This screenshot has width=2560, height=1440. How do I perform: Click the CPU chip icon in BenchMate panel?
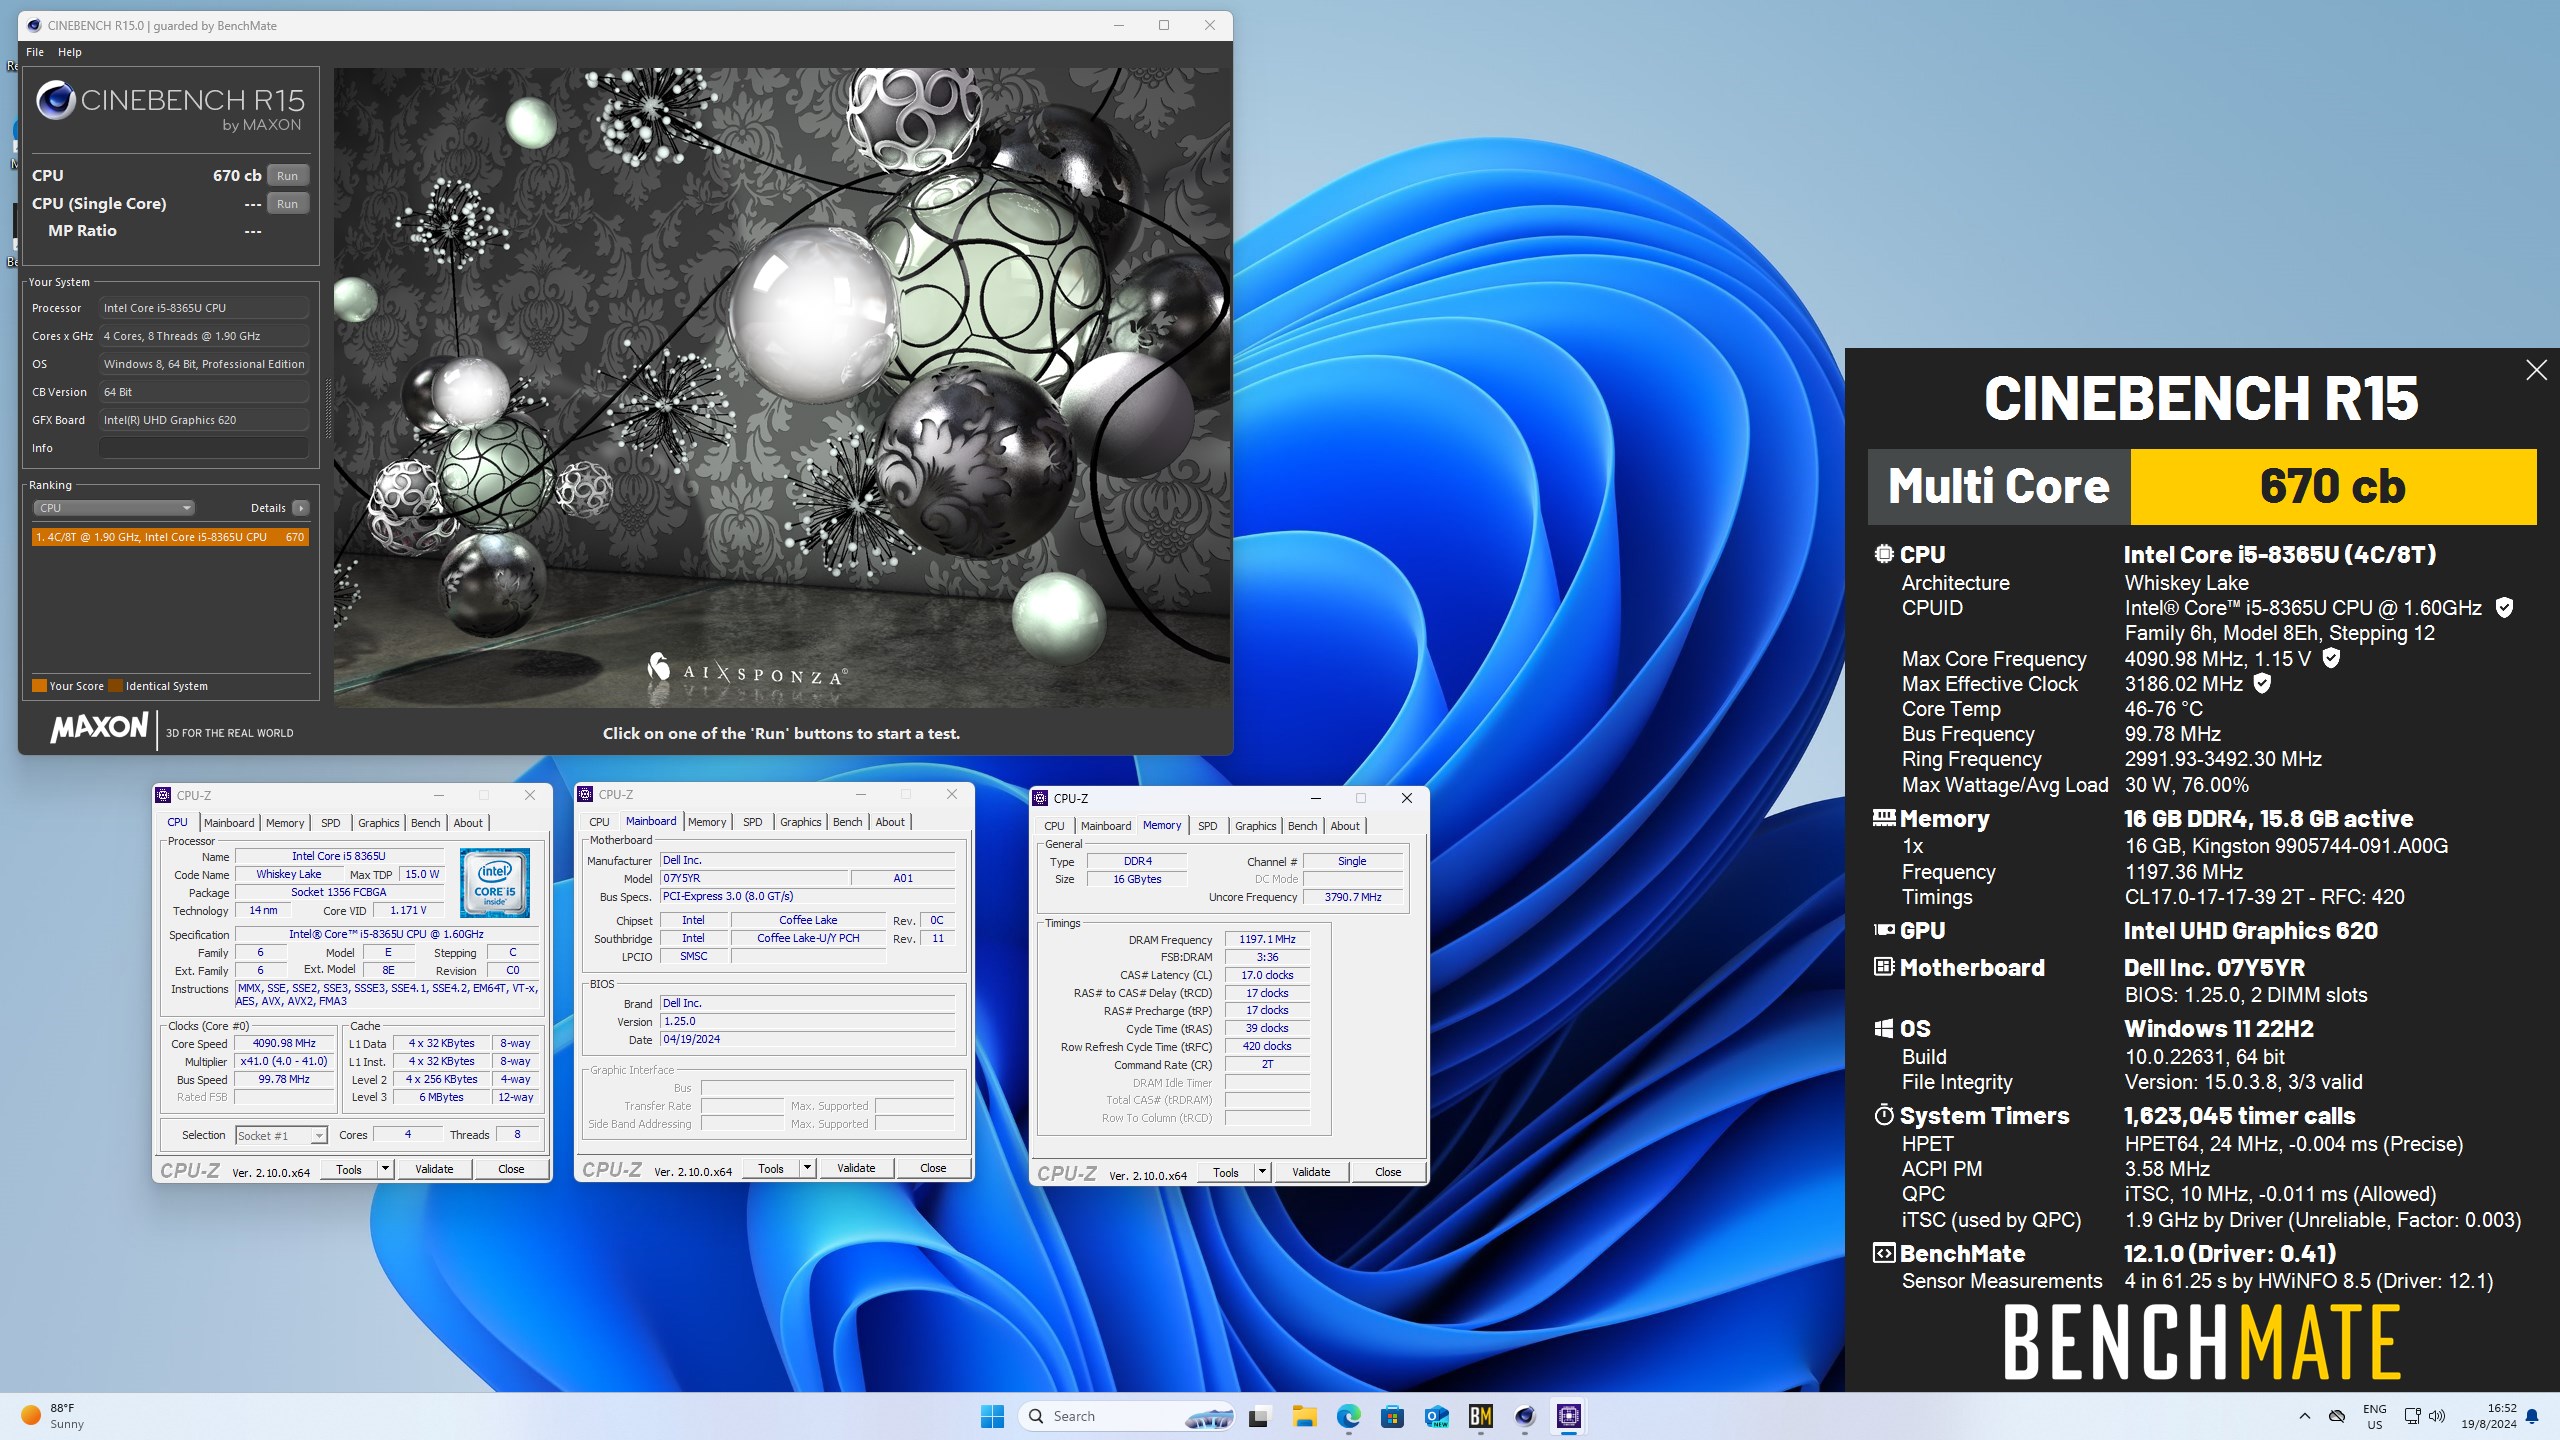coord(1883,554)
